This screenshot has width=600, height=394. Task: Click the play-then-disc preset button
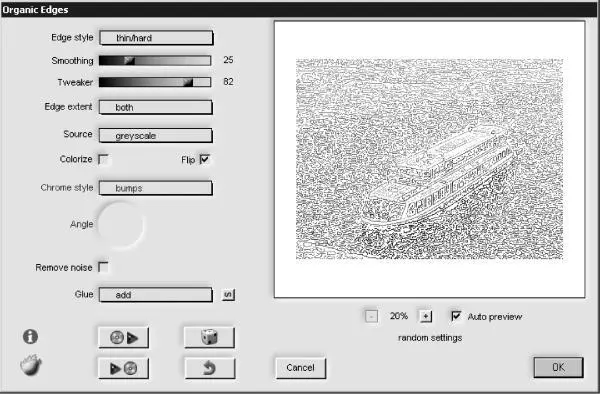tap(124, 368)
